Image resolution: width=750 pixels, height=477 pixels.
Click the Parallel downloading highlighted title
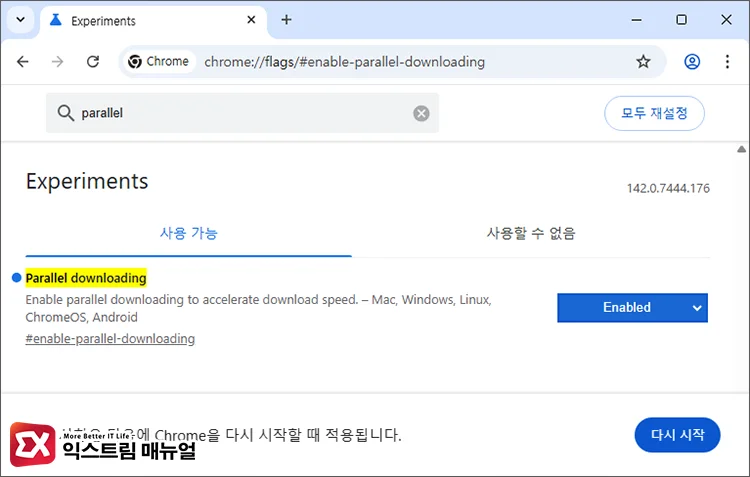[86, 278]
